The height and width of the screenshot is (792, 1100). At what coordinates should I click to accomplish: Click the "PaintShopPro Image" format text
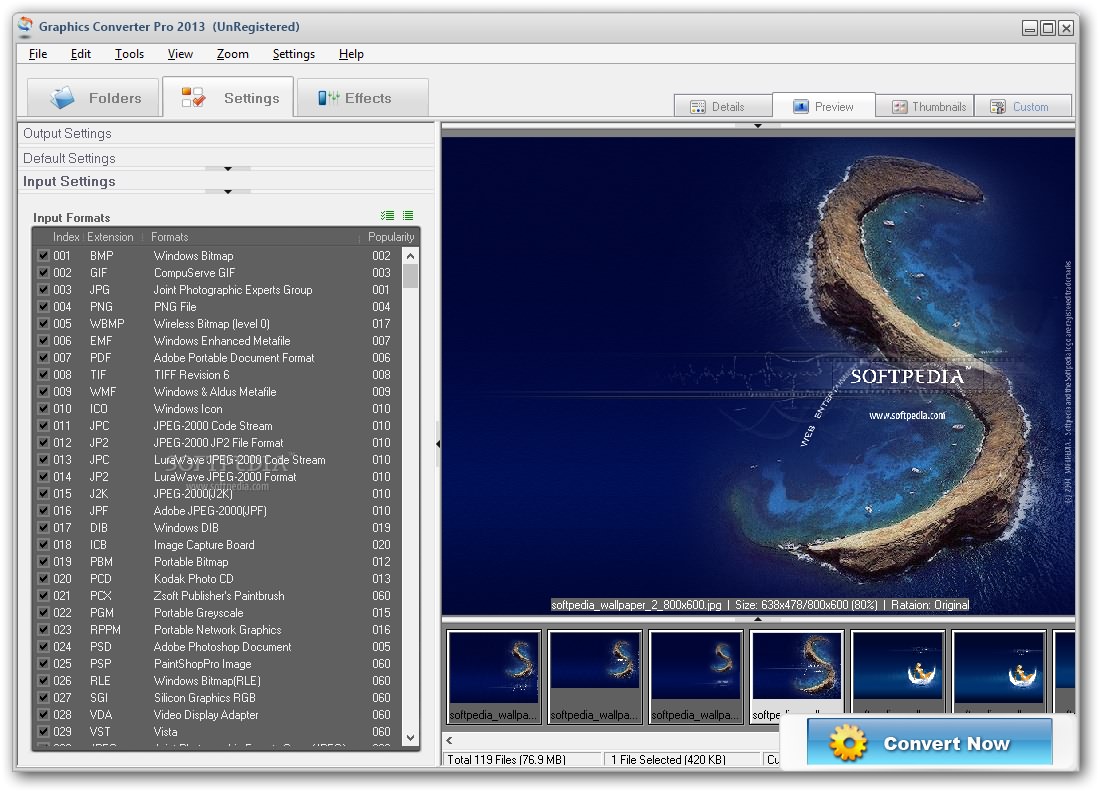tap(203, 664)
